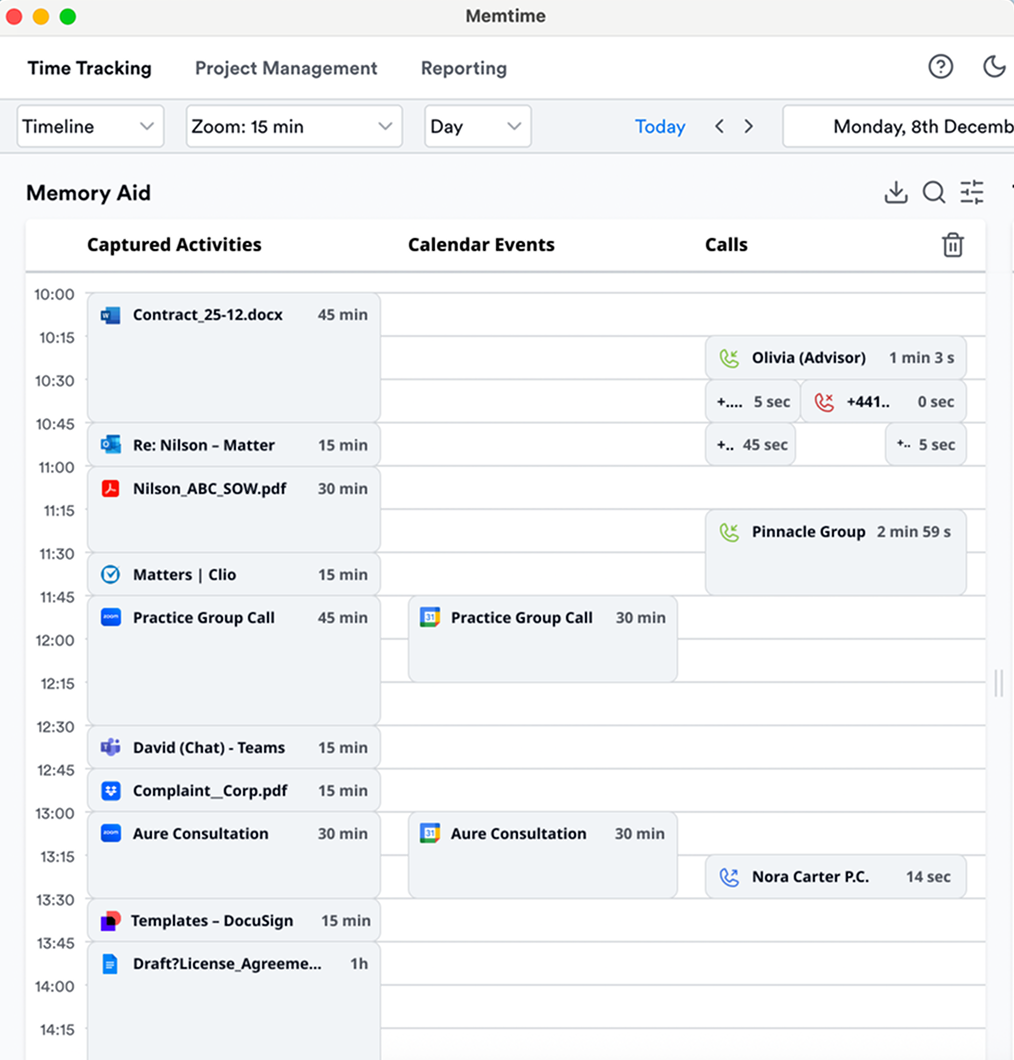
Task: Go to next day arrow
Action: coord(748,126)
